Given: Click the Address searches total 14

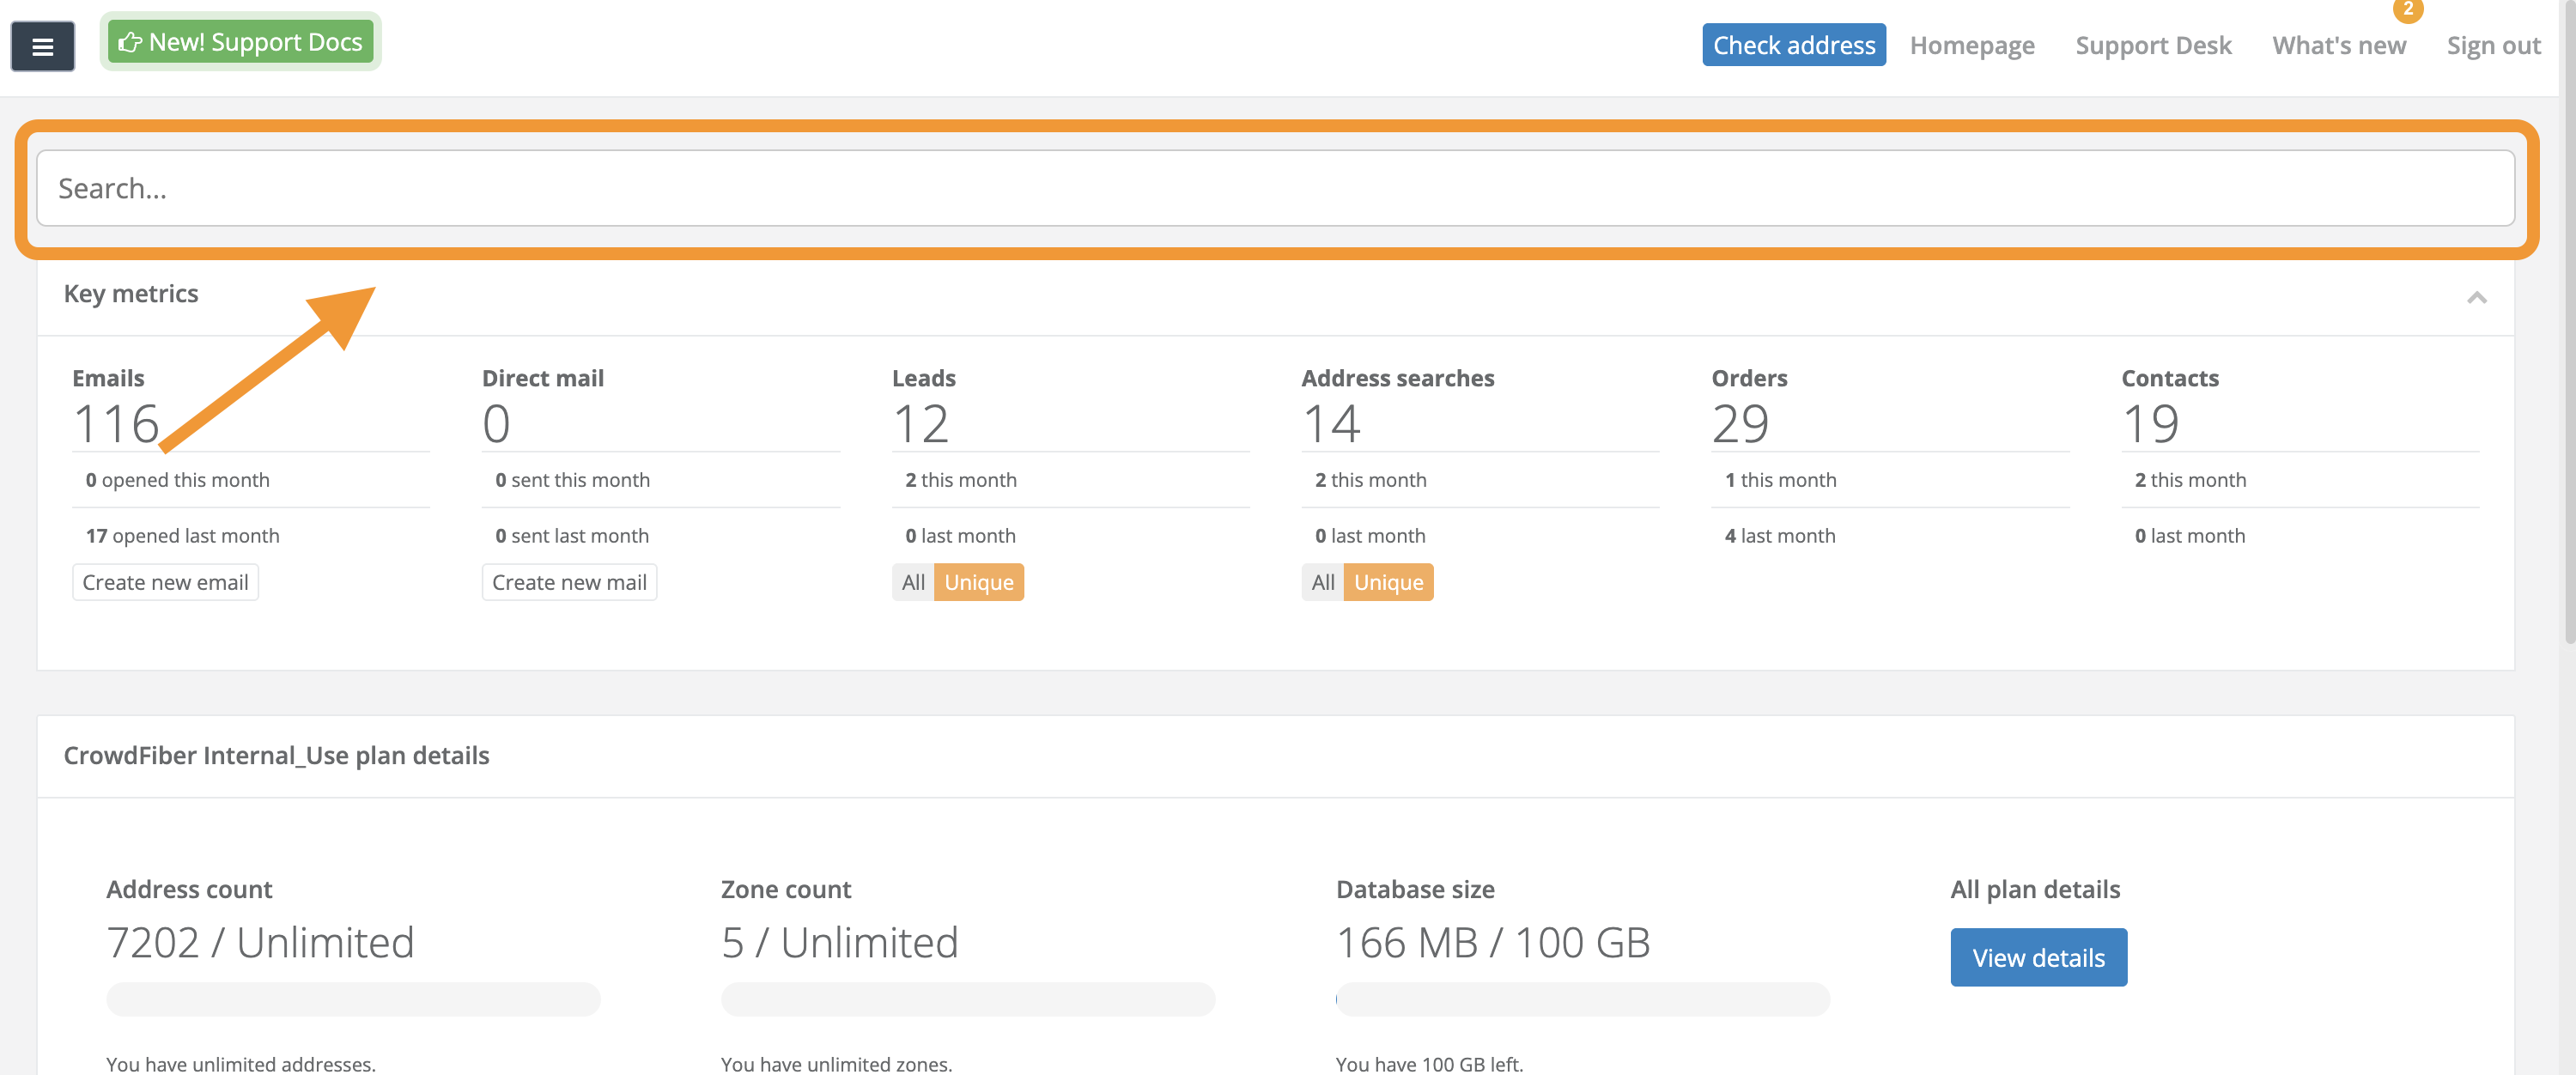Looking at the screenshot, I should coord(1331,423).
